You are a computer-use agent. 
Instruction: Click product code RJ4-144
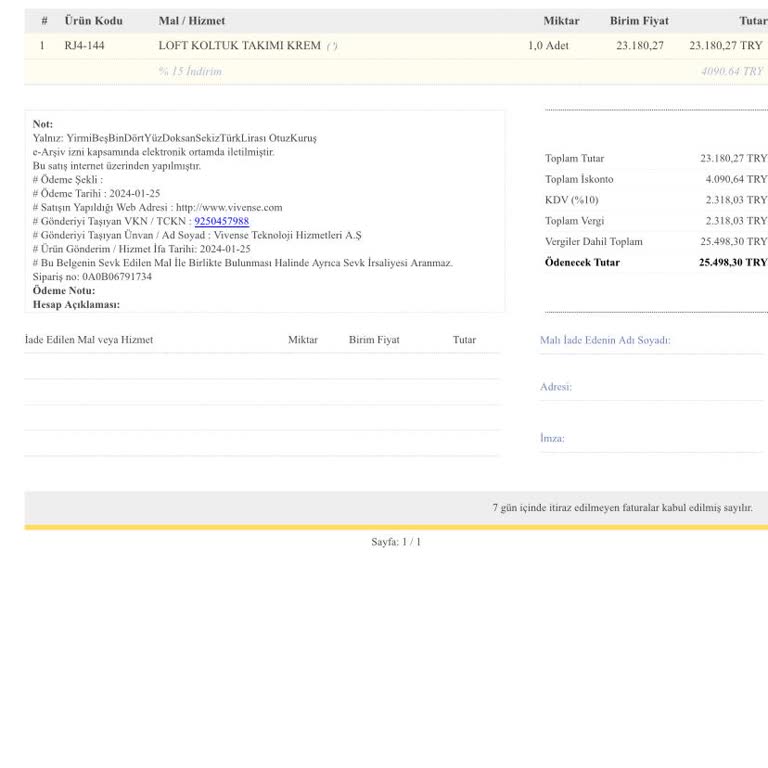click(x=84, y=46)
